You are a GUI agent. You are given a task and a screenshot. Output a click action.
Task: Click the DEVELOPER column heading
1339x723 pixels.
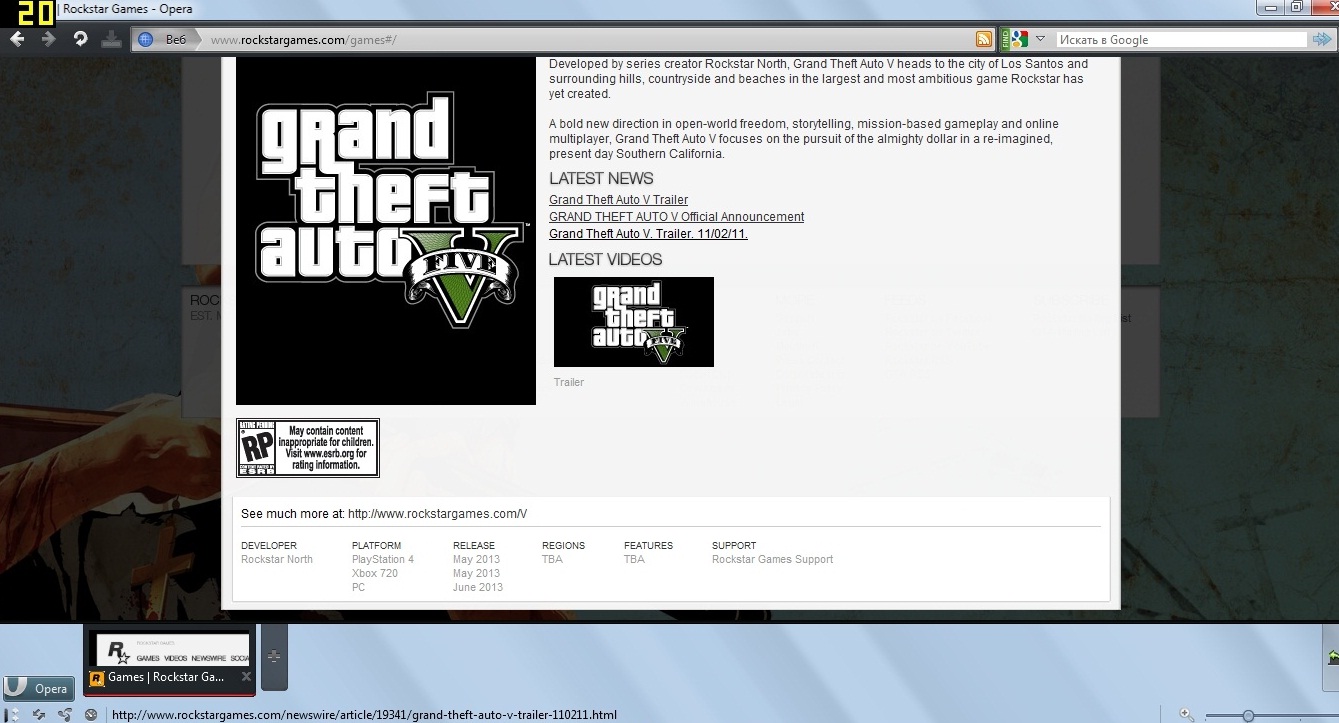pyautogui.click(x=269, y=546)
